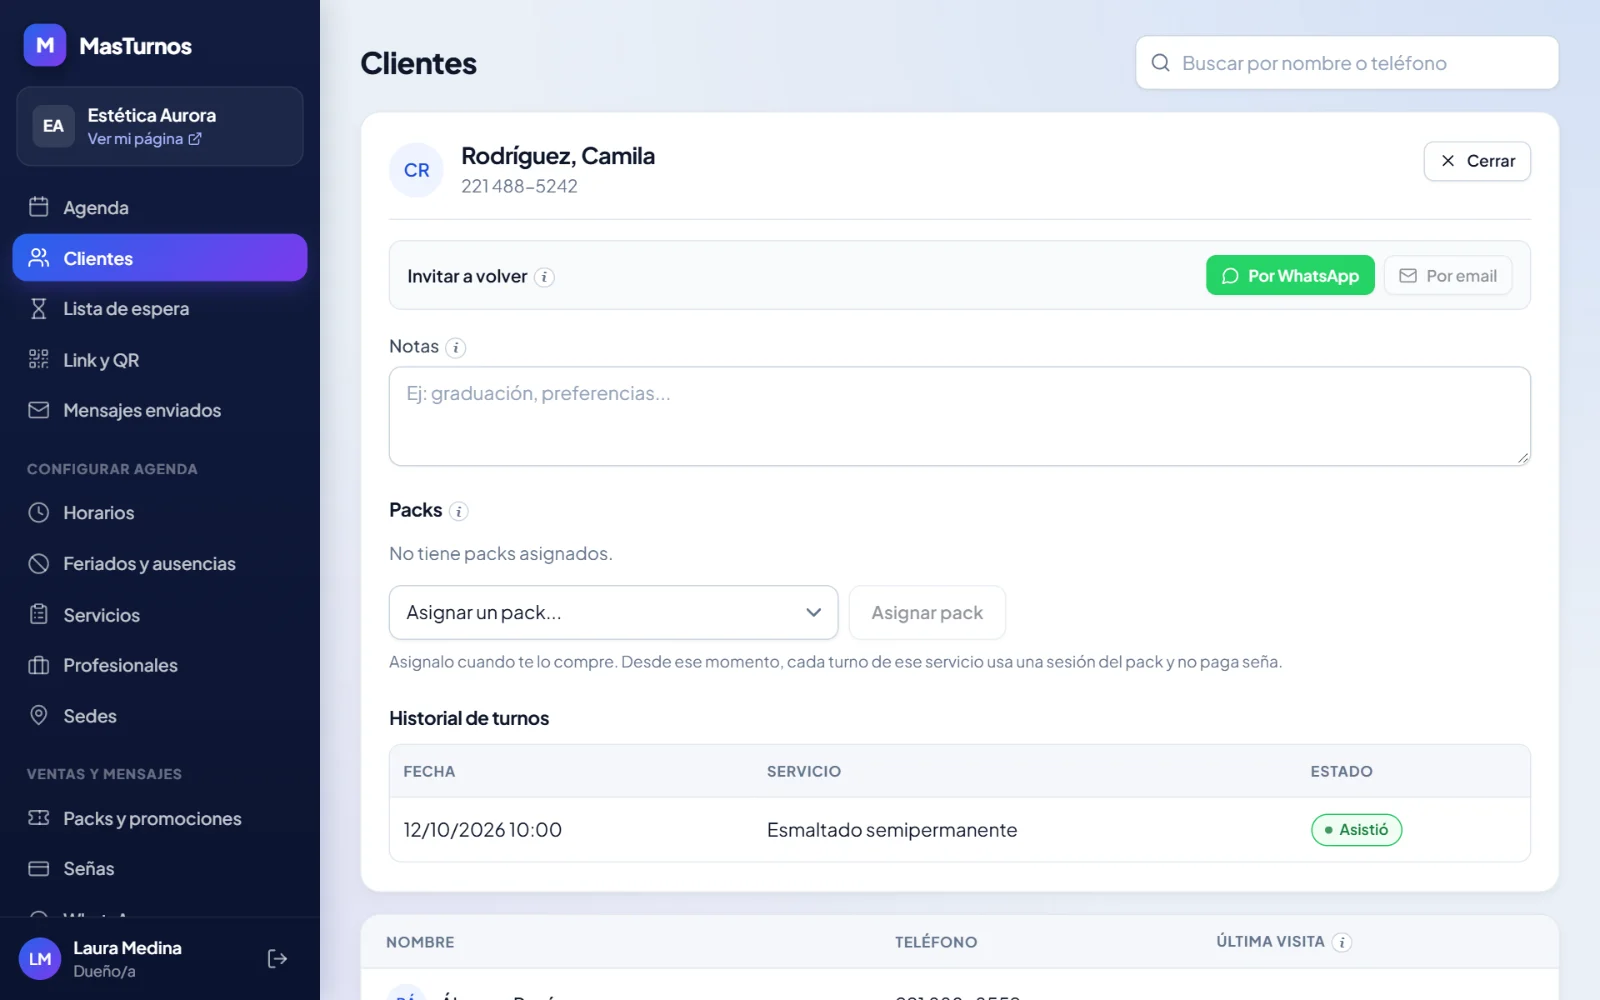The image size is (1600, 1000).
Task: Go to Servicios in sidebar
Action: coord(160,615)
